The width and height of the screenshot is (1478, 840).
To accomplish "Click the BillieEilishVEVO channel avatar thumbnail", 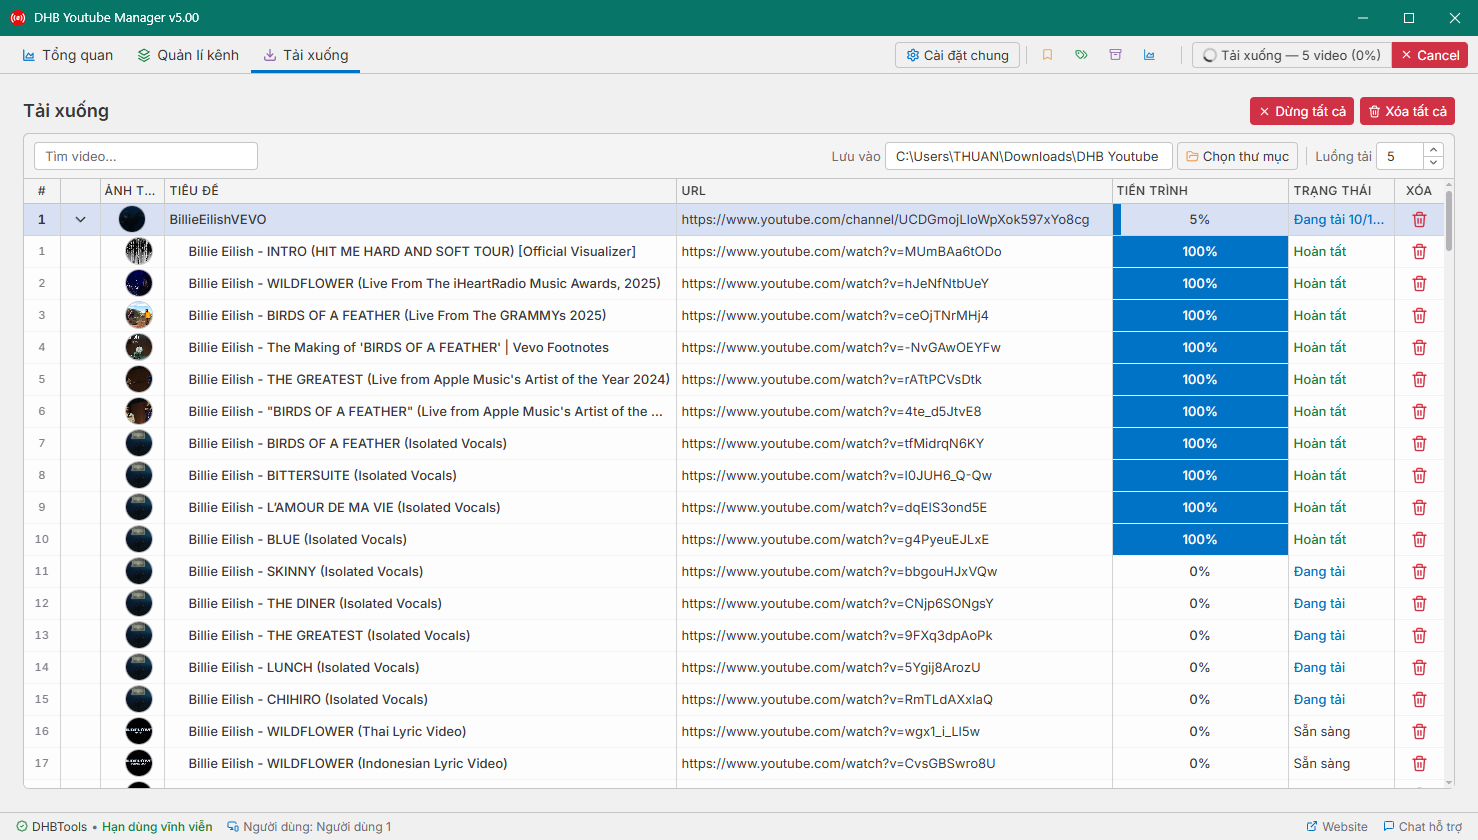I will [132, 220].
